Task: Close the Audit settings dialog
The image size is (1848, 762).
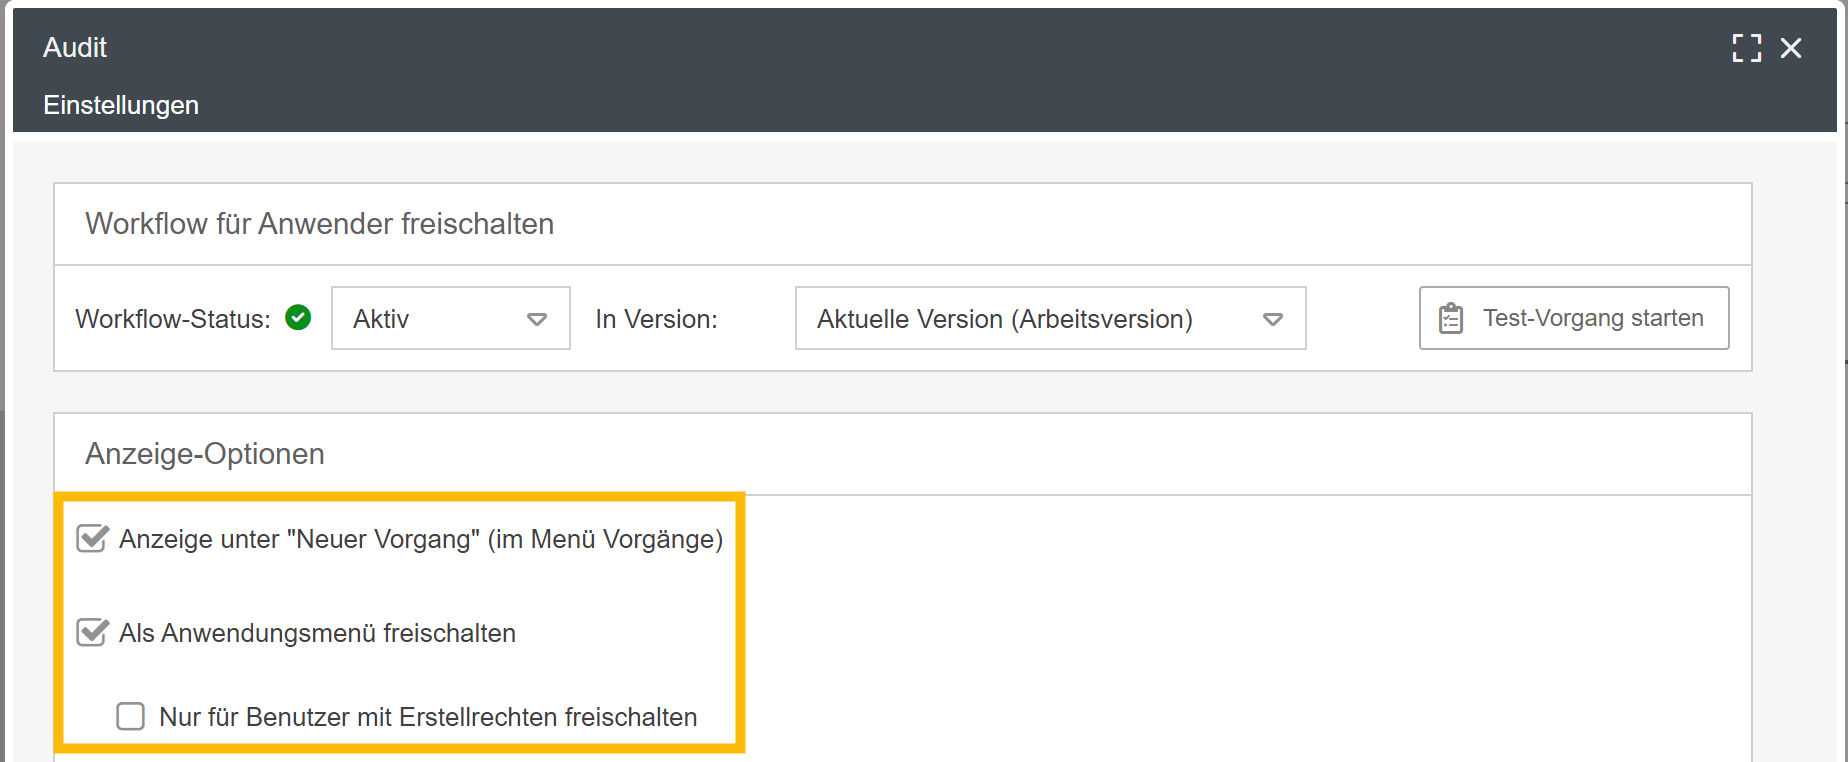Action: coord(1791,48)
